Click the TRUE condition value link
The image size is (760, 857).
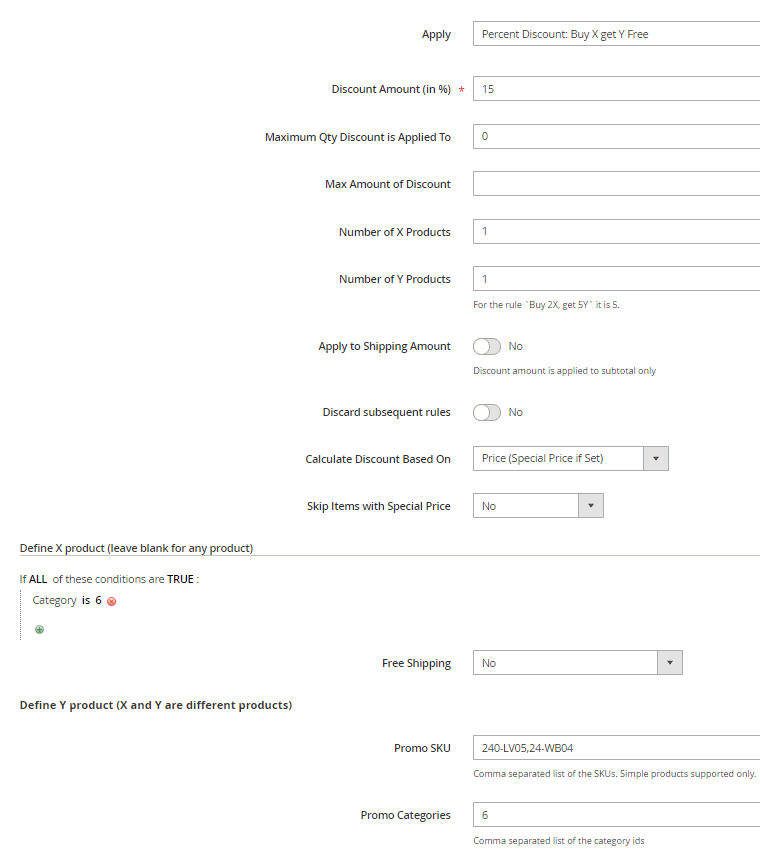pyautogui.click(x=181, y=579)
